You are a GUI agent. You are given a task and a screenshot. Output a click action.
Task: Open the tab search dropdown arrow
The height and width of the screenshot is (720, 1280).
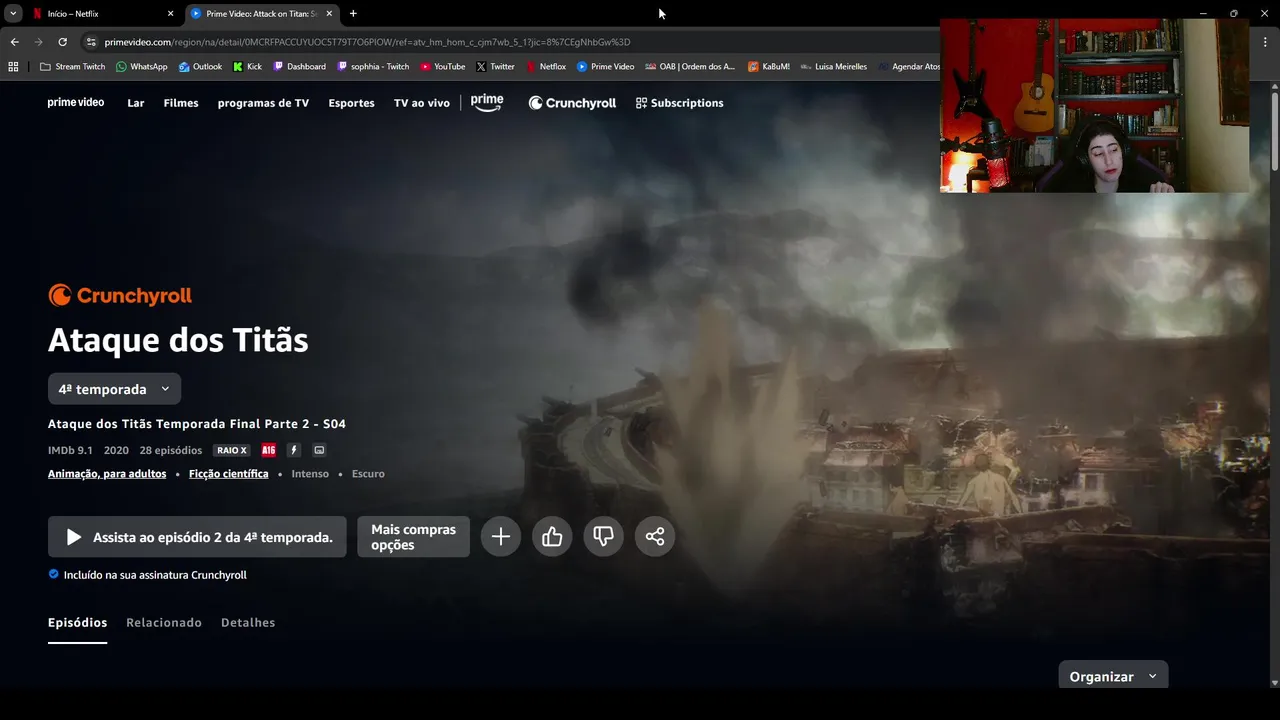click(13, 14)
